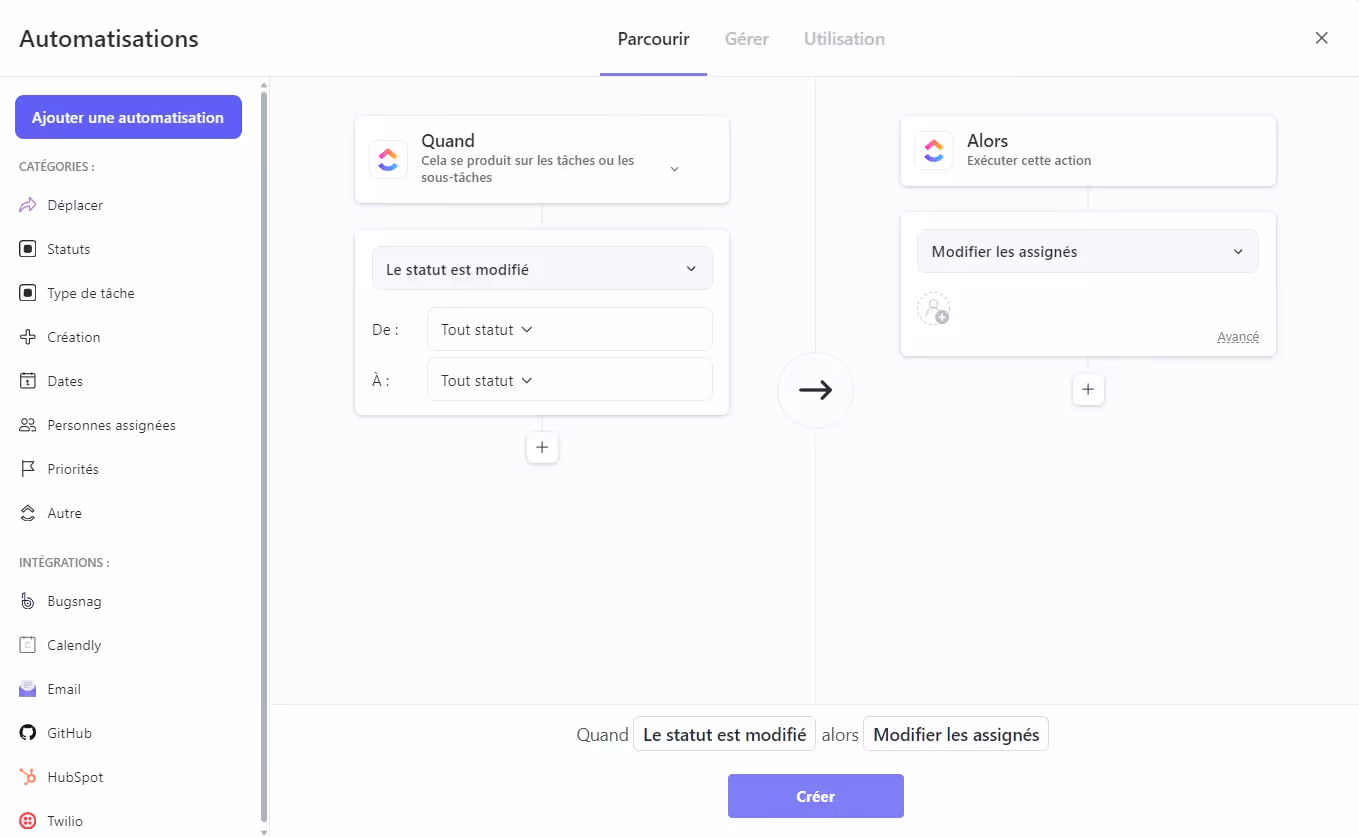Expand the 'Tout statut' De dropdown
This screenshot has height=837, width=1359.
[485, 329]
